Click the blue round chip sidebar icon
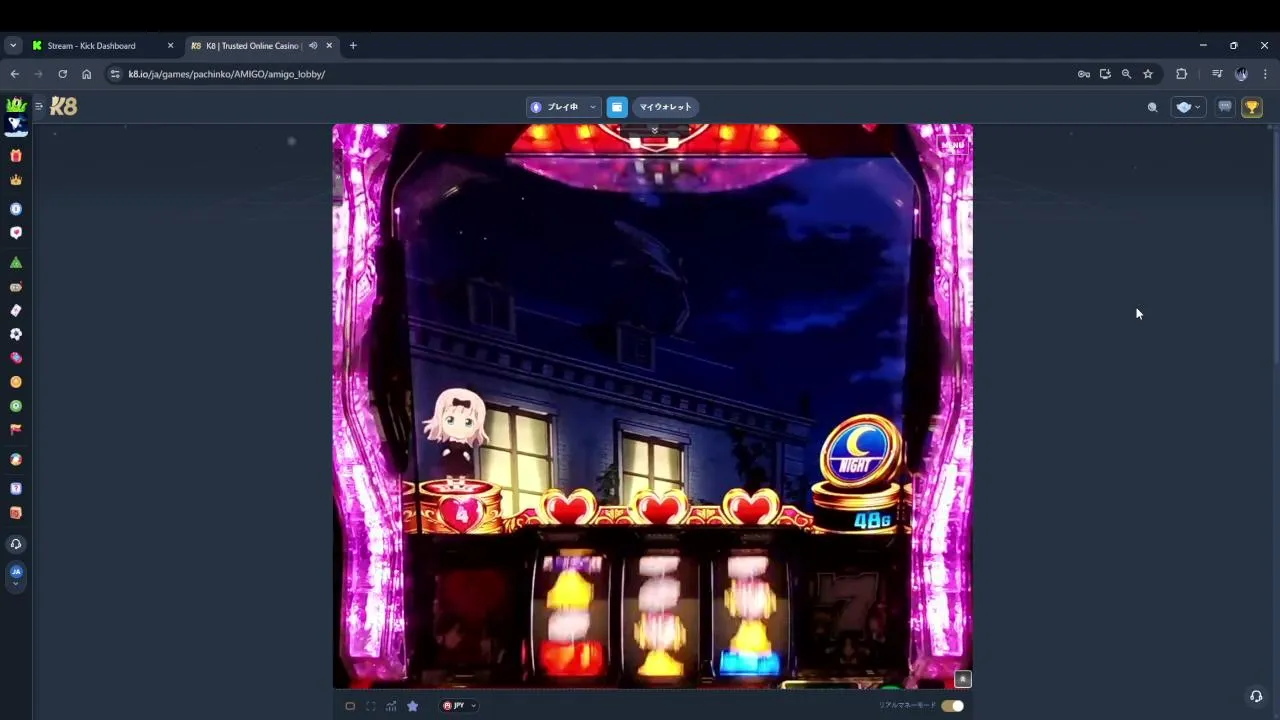Image resolution: width=1280 pixels, height=720 pixels. (16, 209)
